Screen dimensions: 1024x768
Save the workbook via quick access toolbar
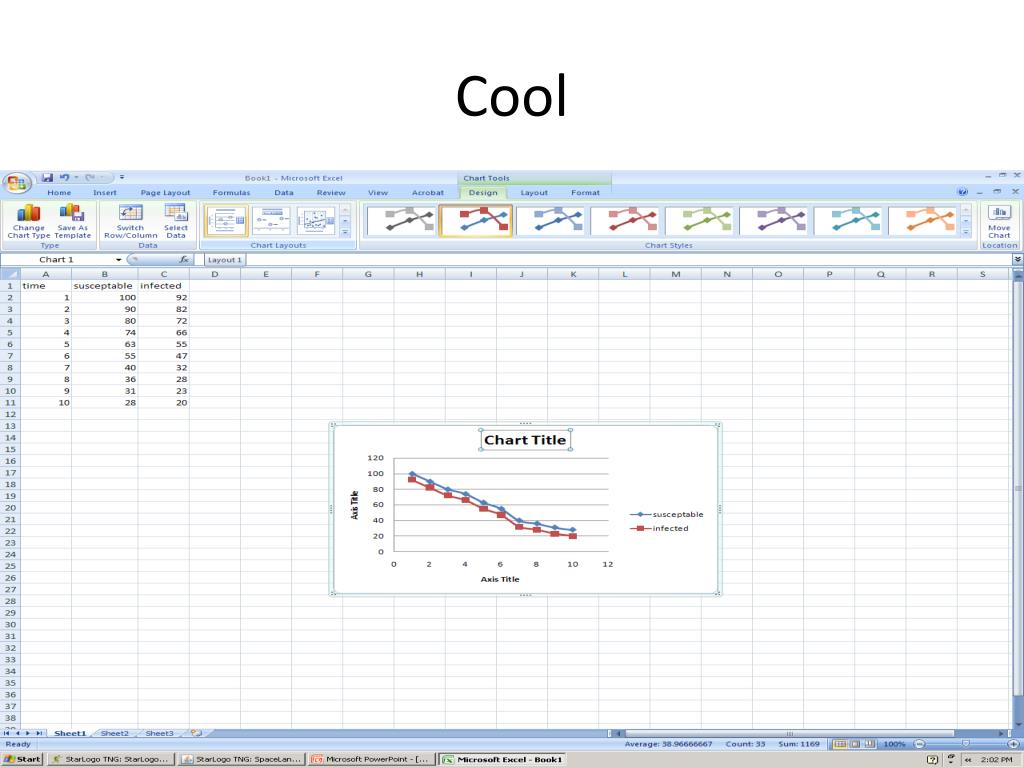click(47, 177)
